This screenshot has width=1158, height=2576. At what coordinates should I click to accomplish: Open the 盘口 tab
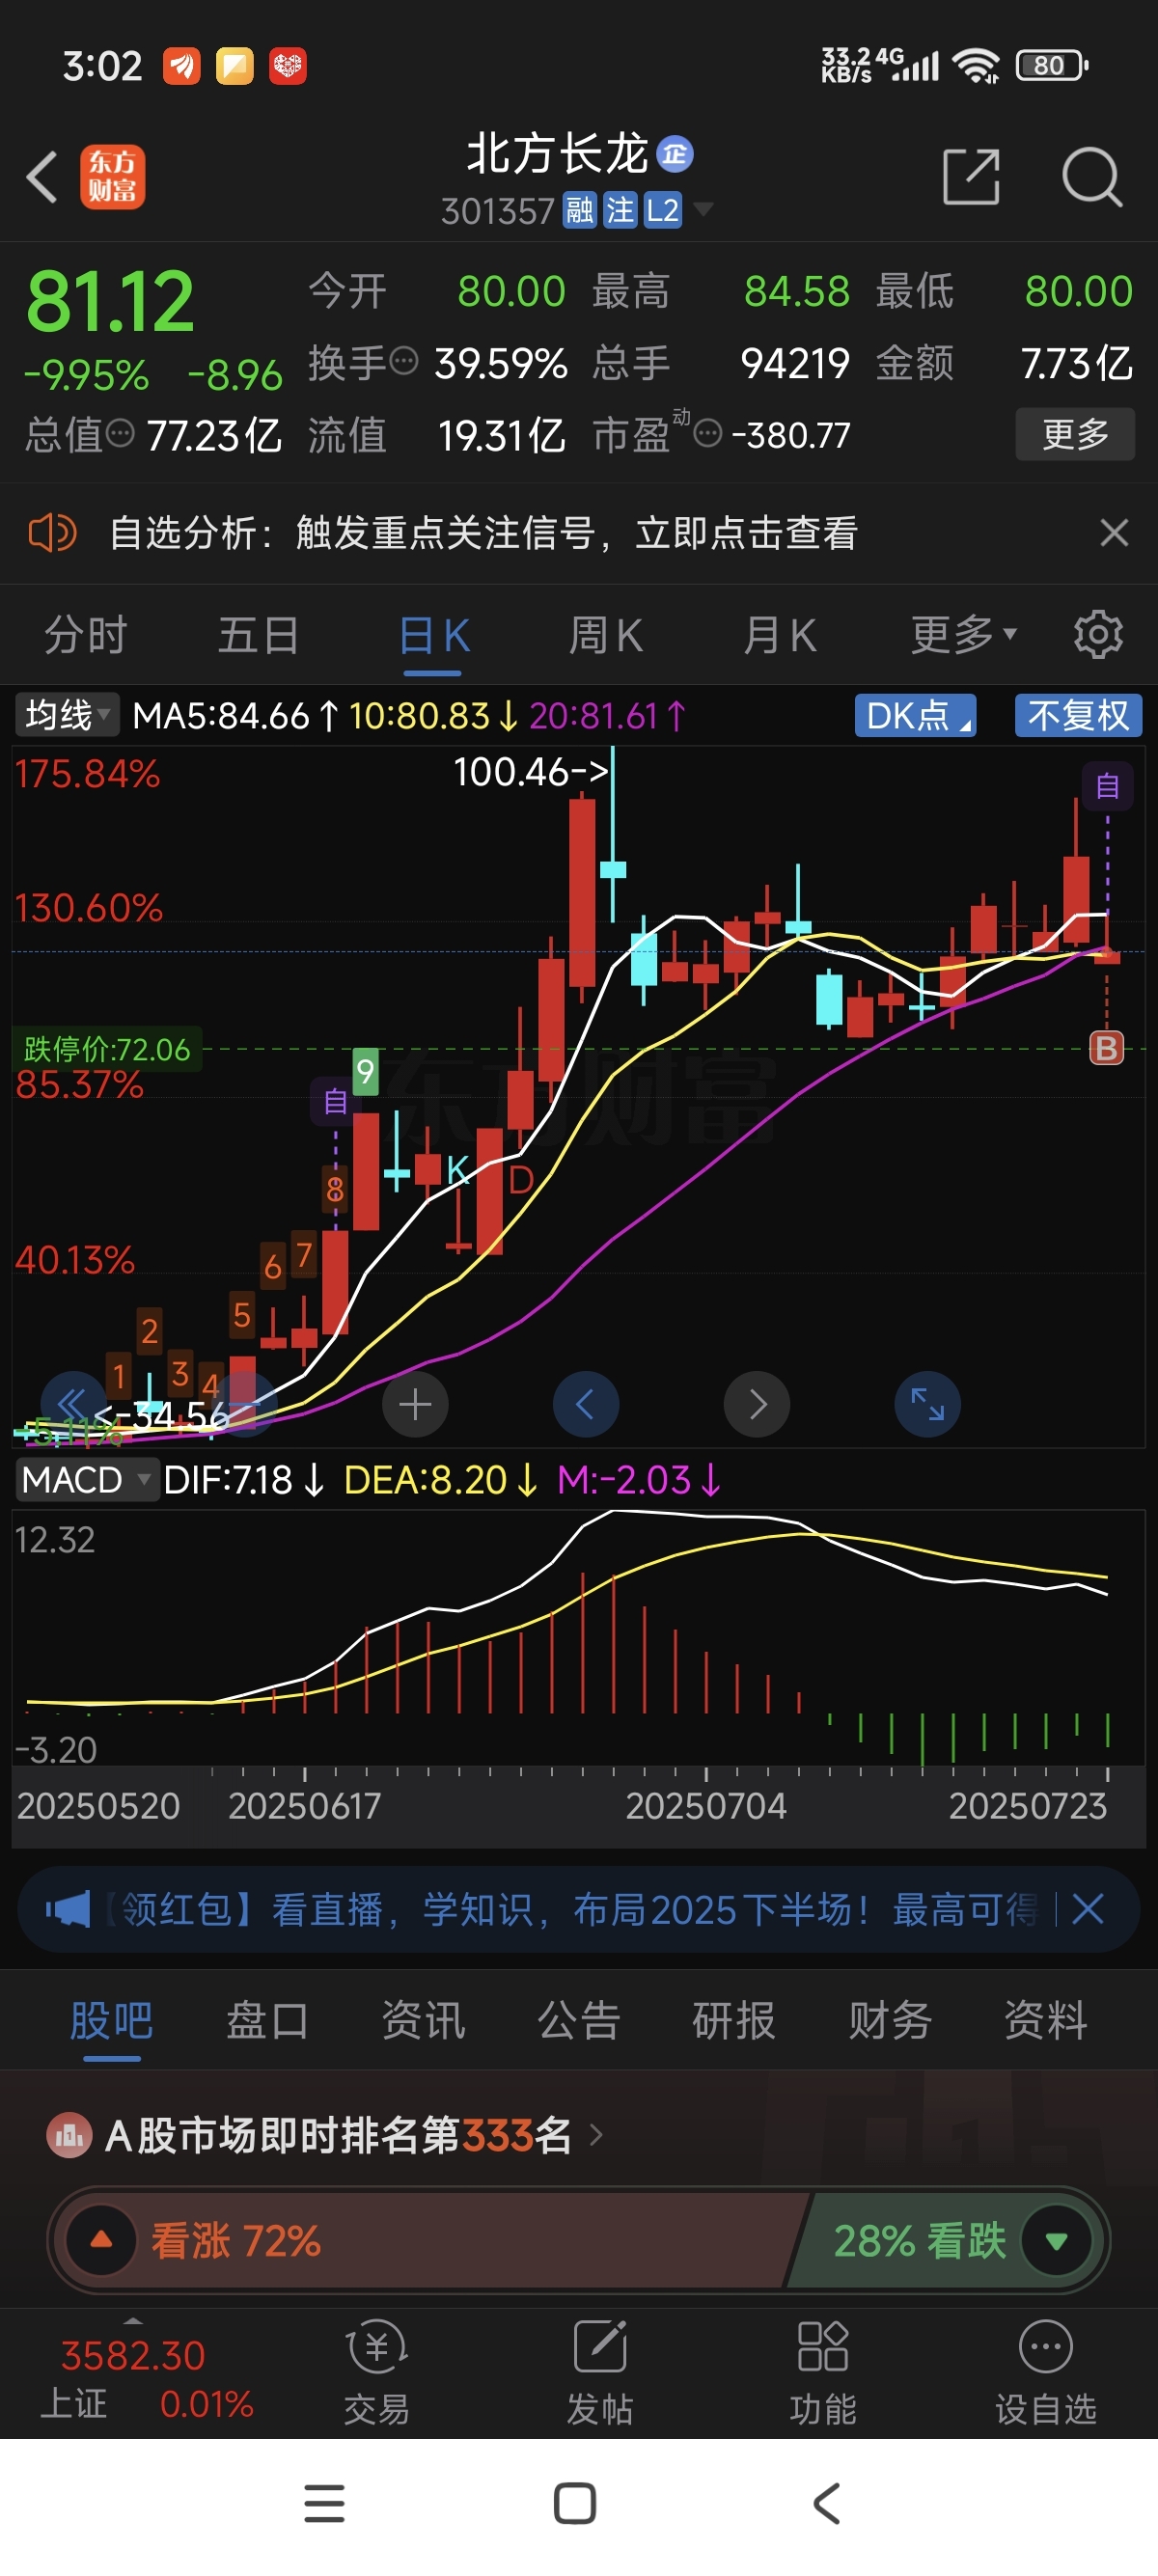267,2020
